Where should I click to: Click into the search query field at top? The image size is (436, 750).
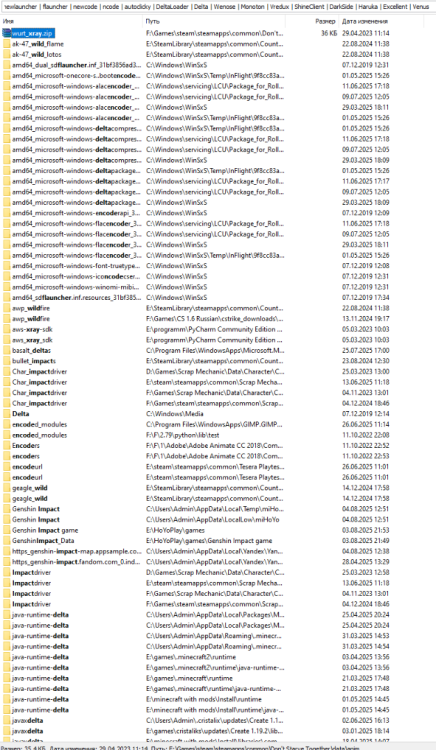tap(218, 7)
